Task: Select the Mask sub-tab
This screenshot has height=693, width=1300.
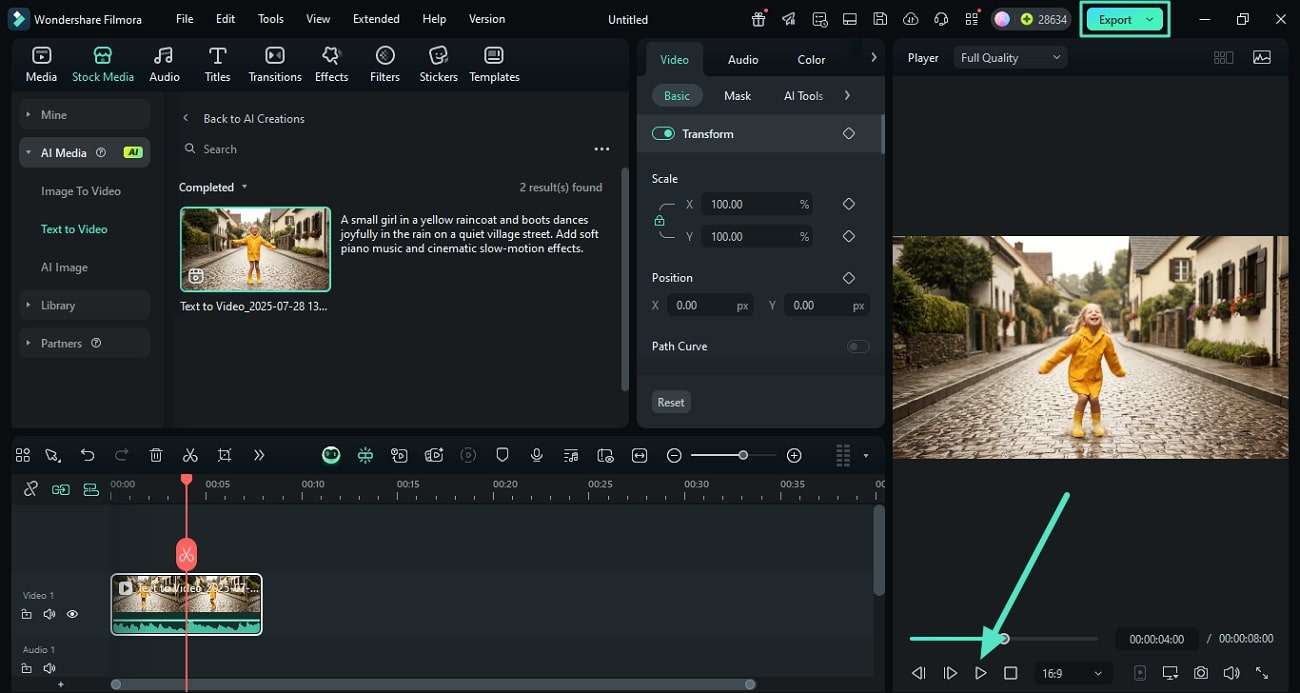Action: 737,96
